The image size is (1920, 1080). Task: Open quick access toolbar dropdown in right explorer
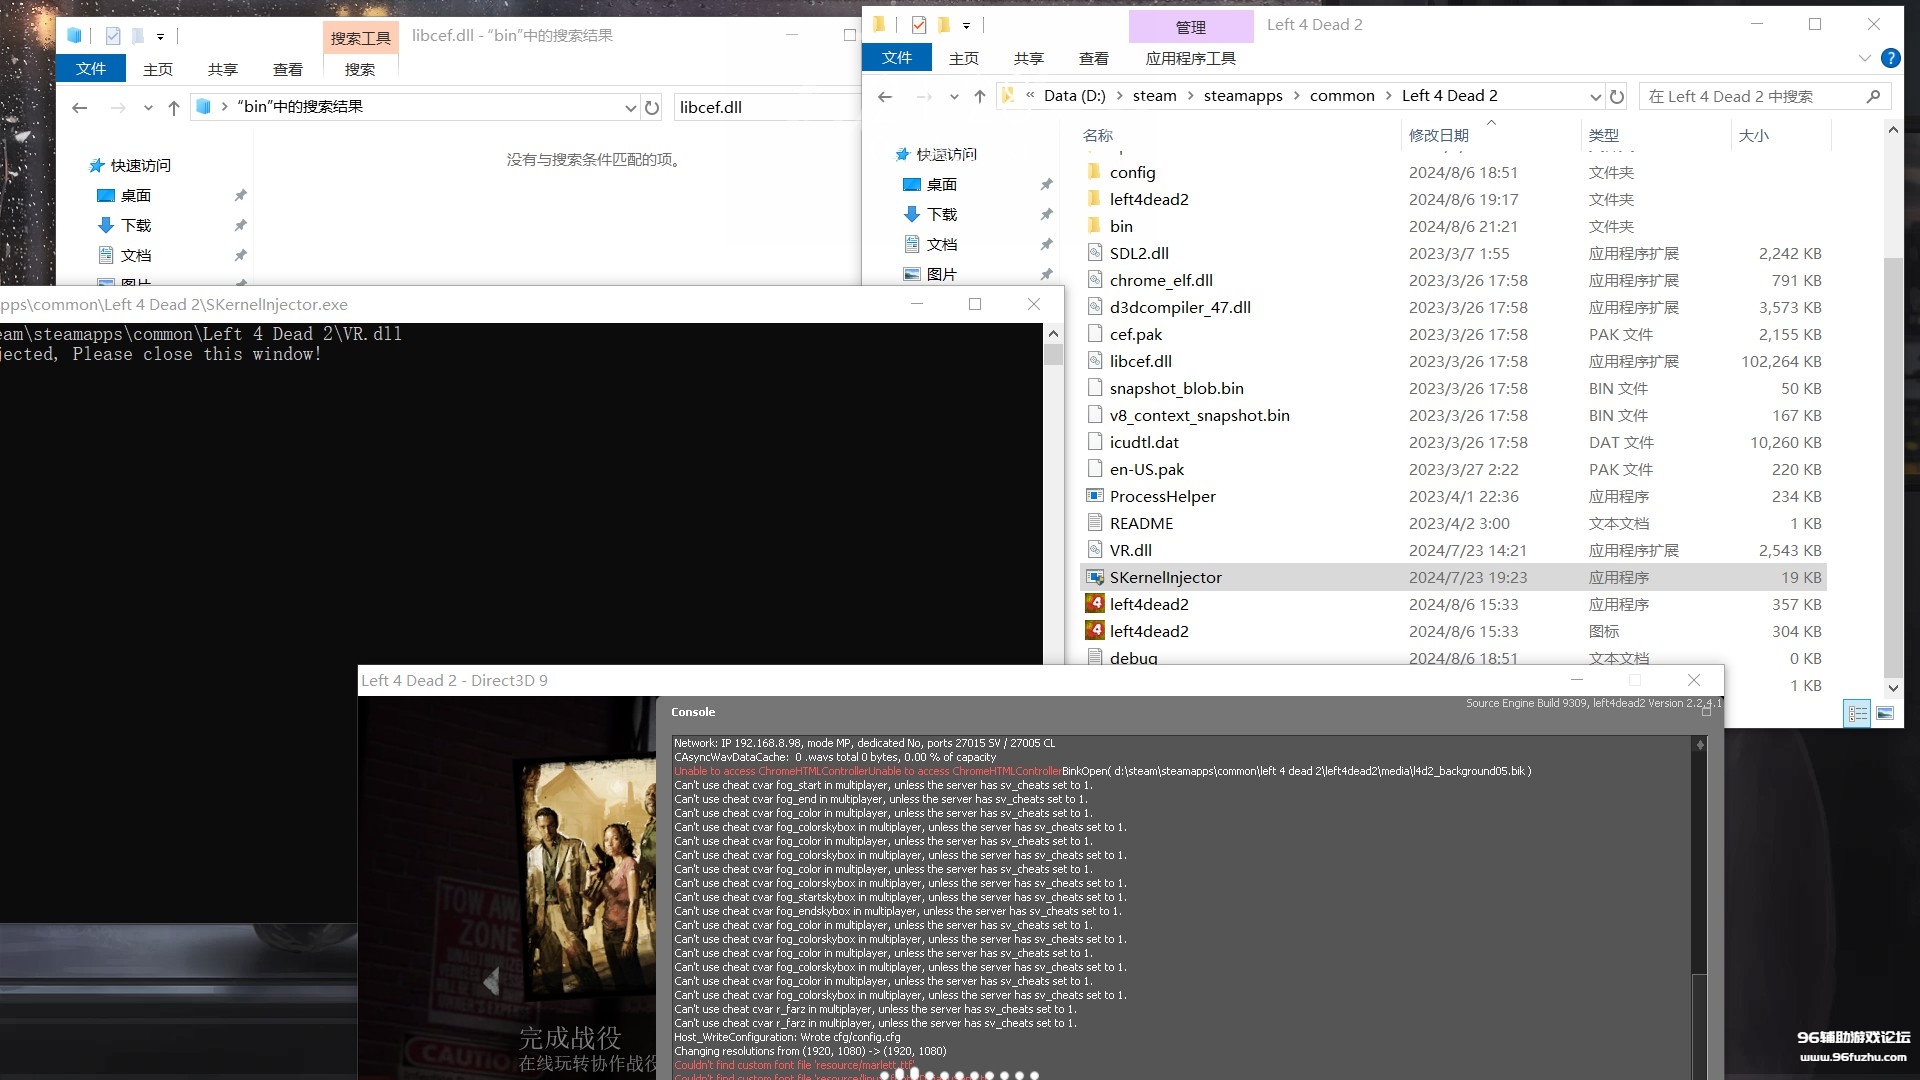tap(966, 25)
